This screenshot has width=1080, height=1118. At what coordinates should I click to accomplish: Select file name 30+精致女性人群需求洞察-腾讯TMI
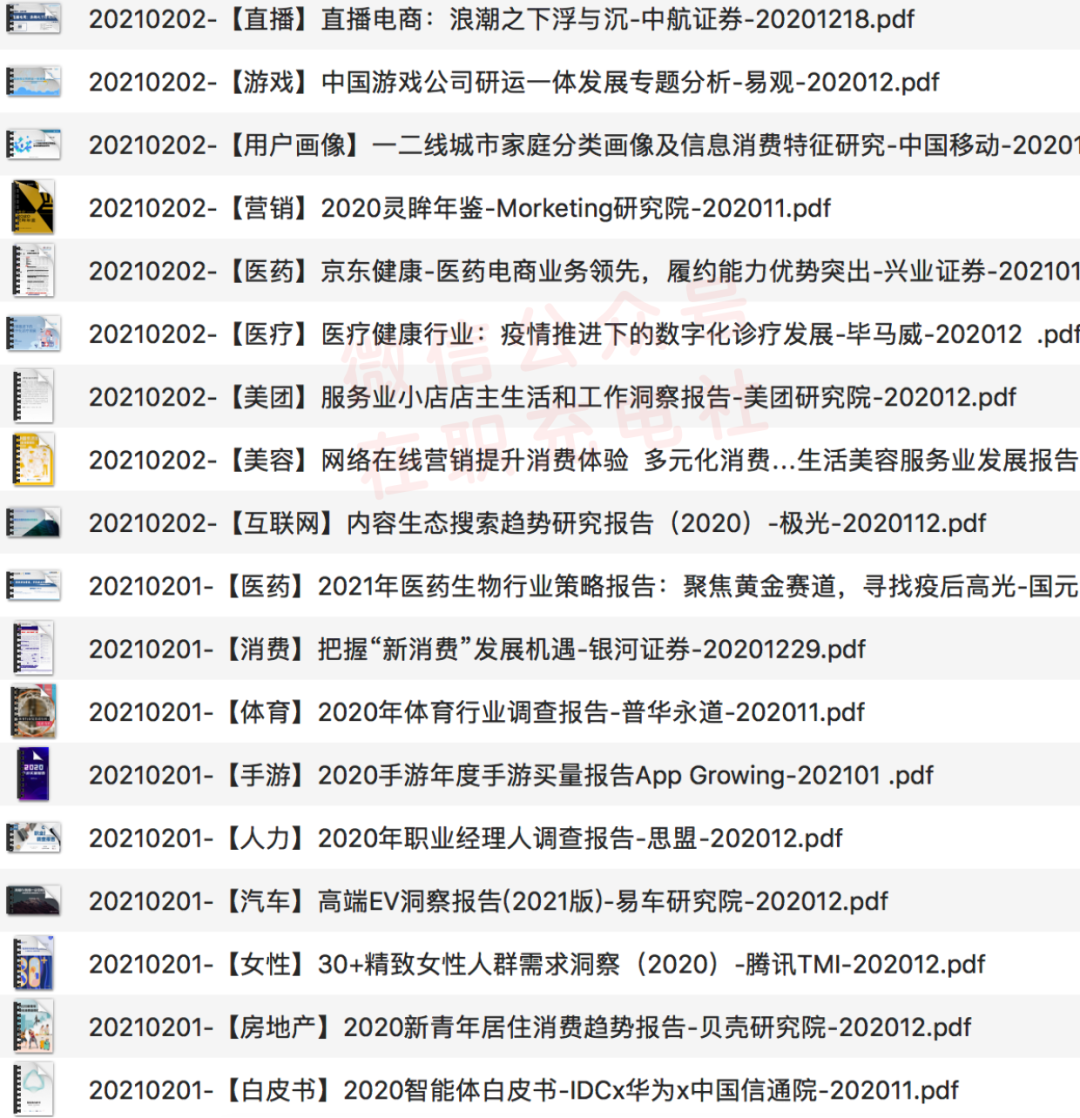(537, 964)
